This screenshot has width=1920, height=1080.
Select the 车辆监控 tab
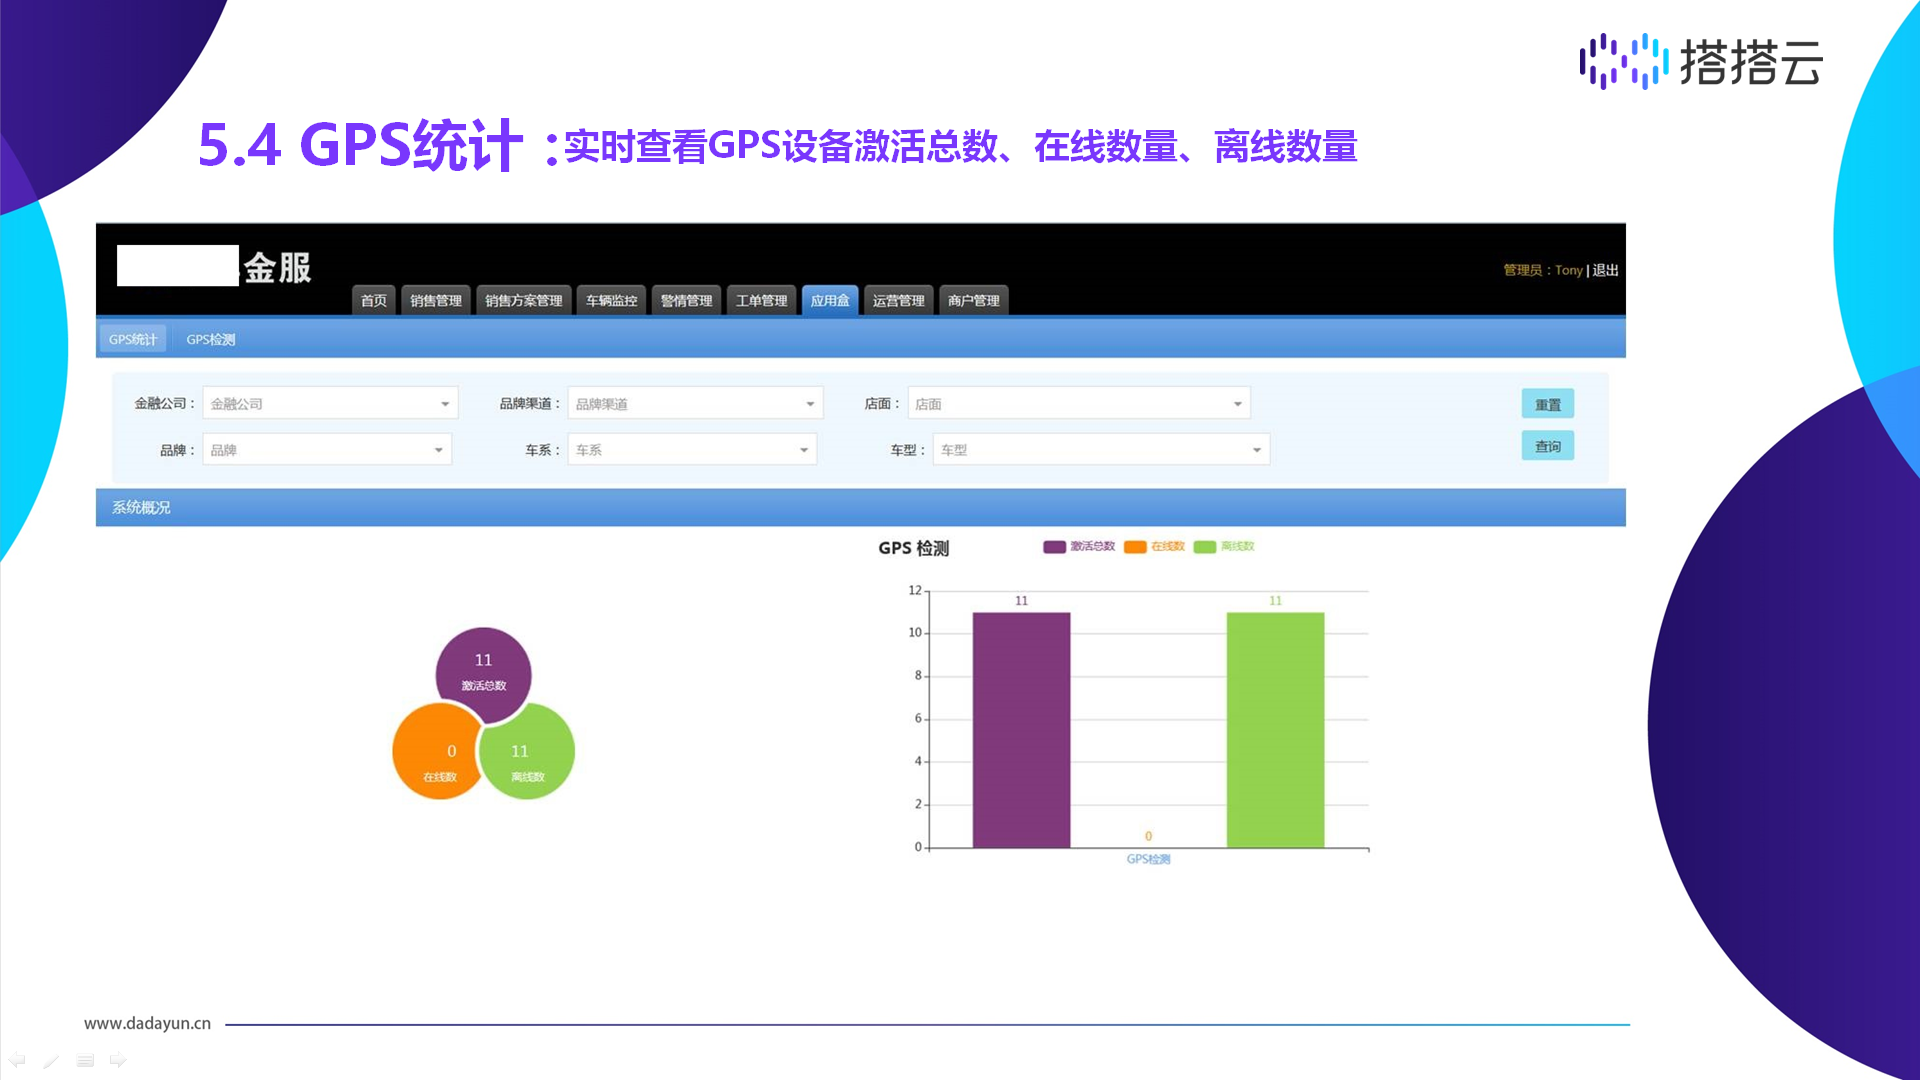click(x=612, y=300)
